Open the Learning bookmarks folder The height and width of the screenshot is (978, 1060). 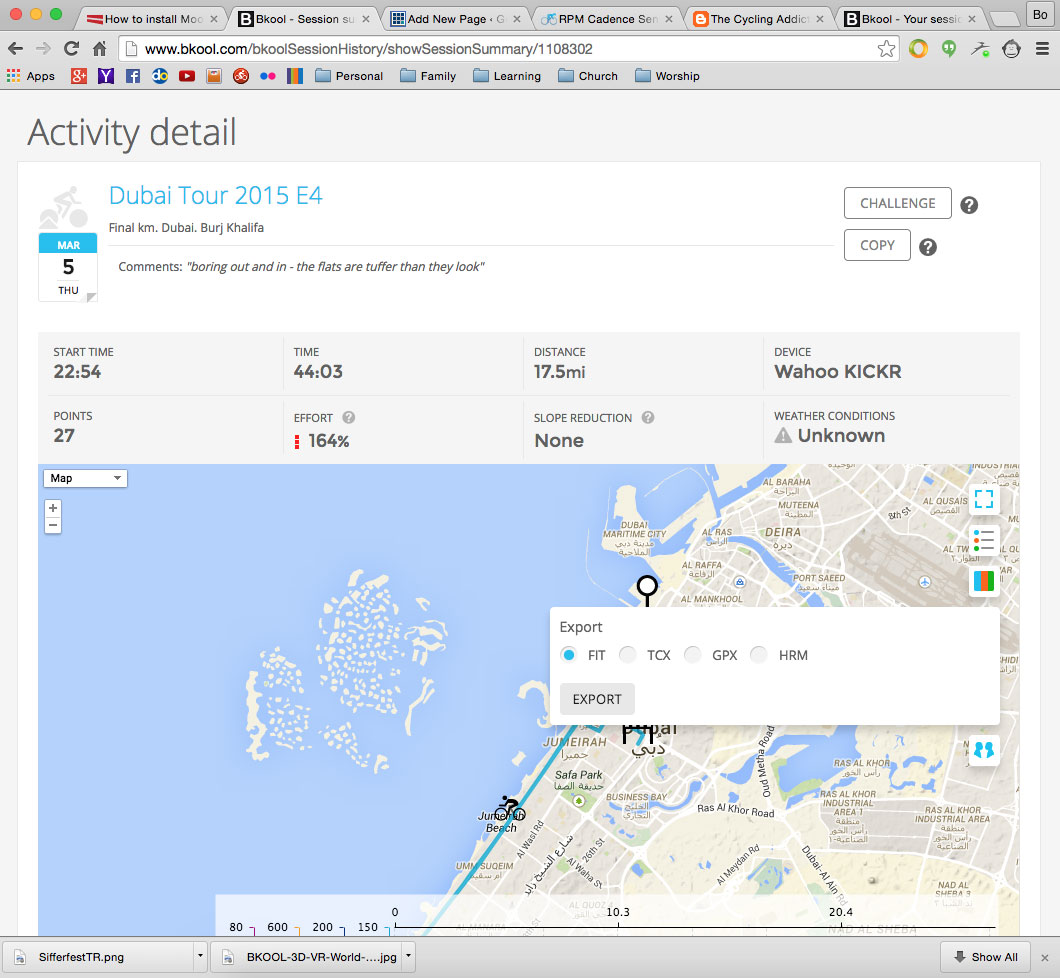tap(507, 76)
